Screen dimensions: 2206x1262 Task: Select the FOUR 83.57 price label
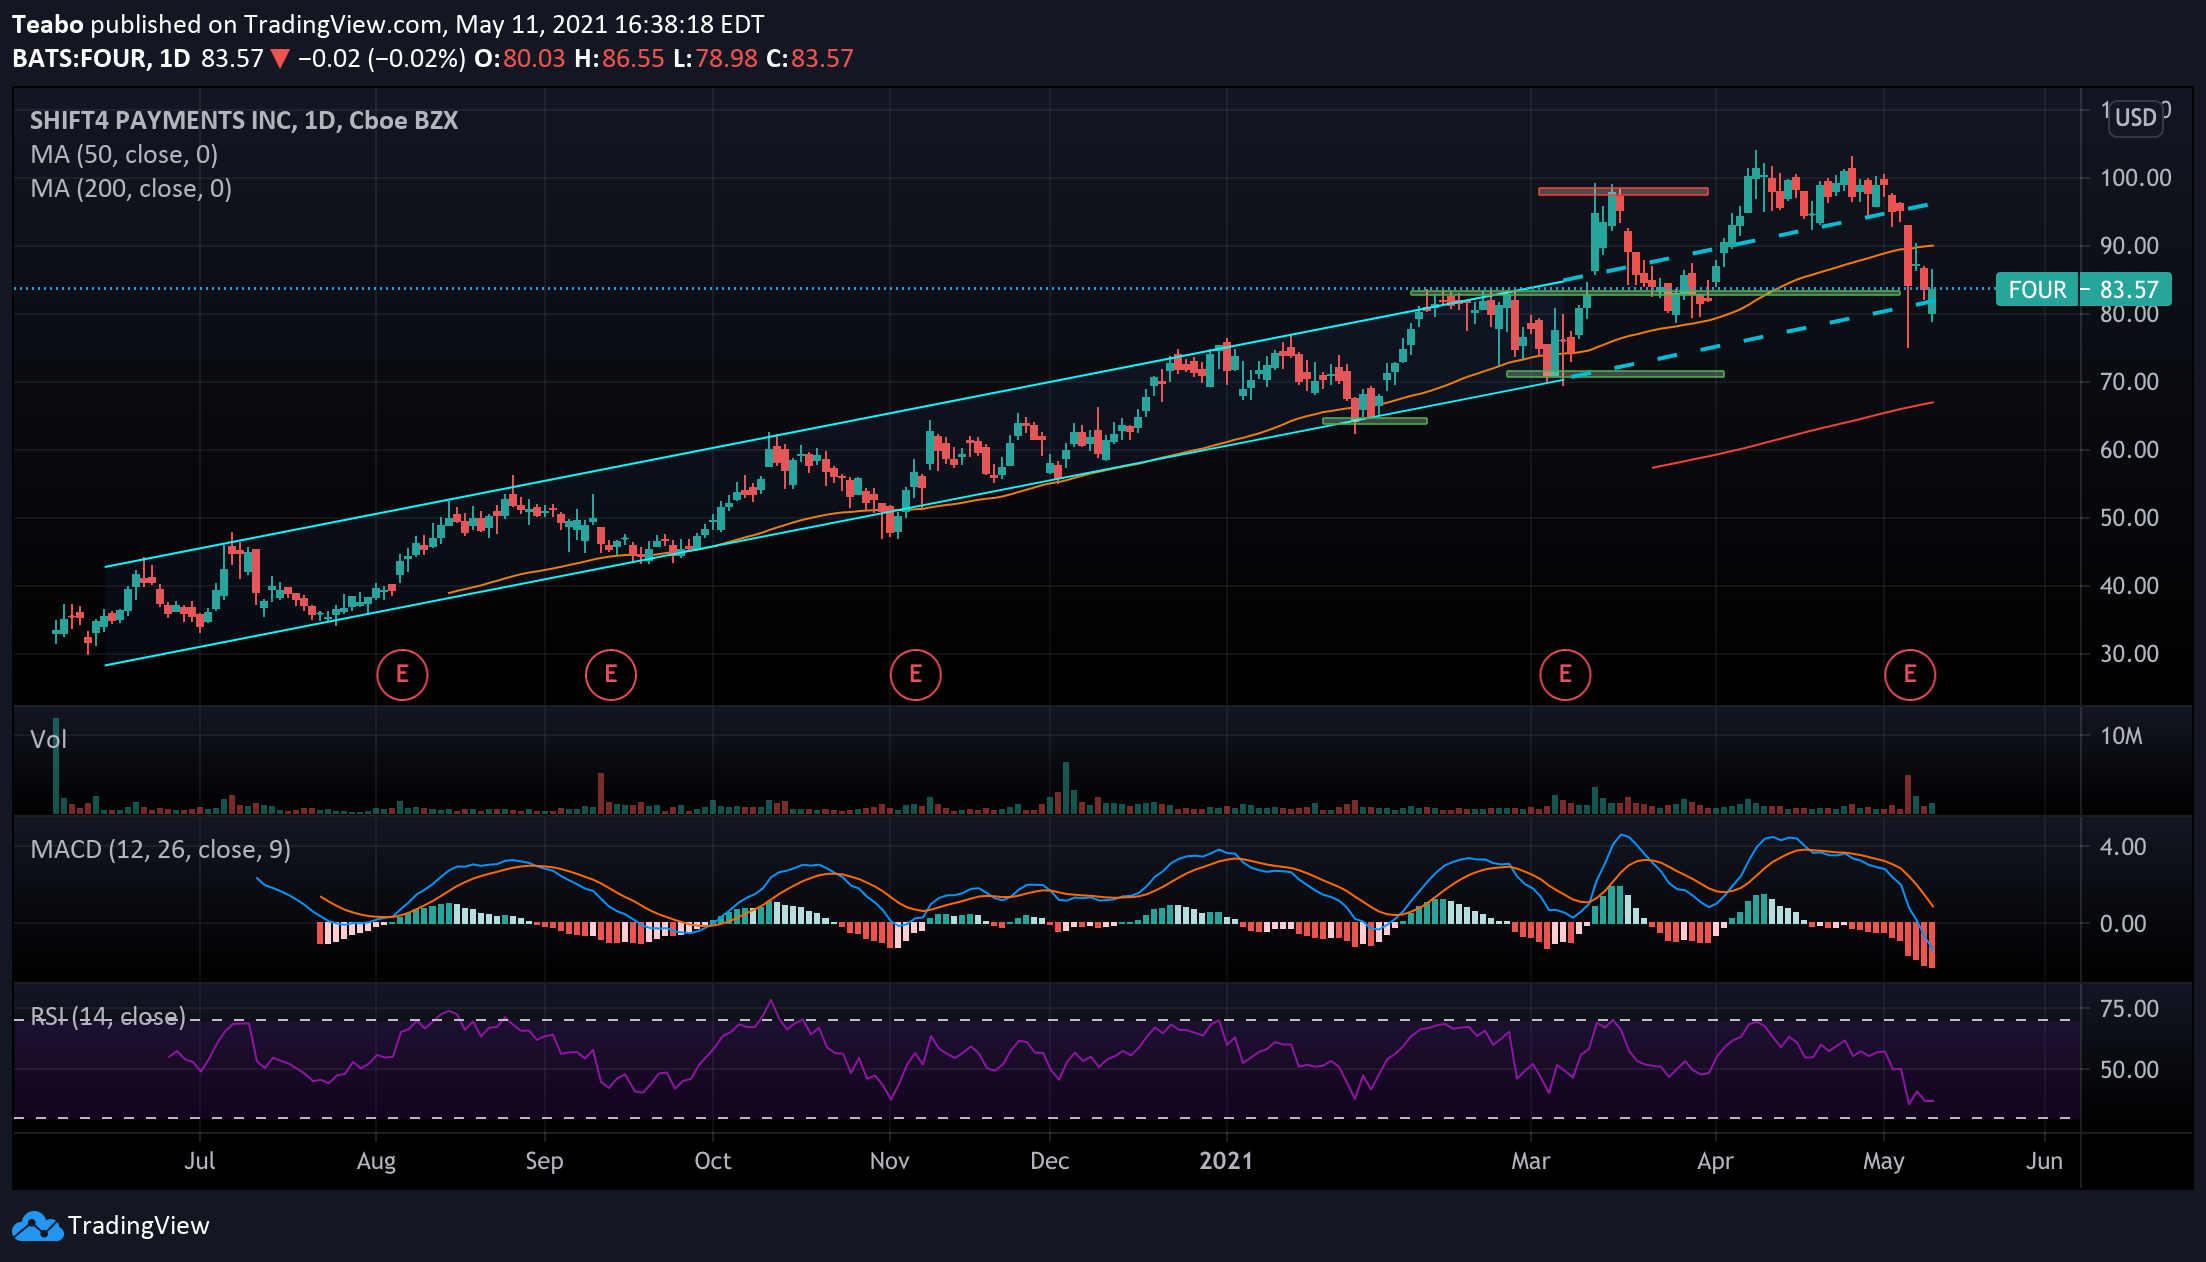tap(2083, 289)
